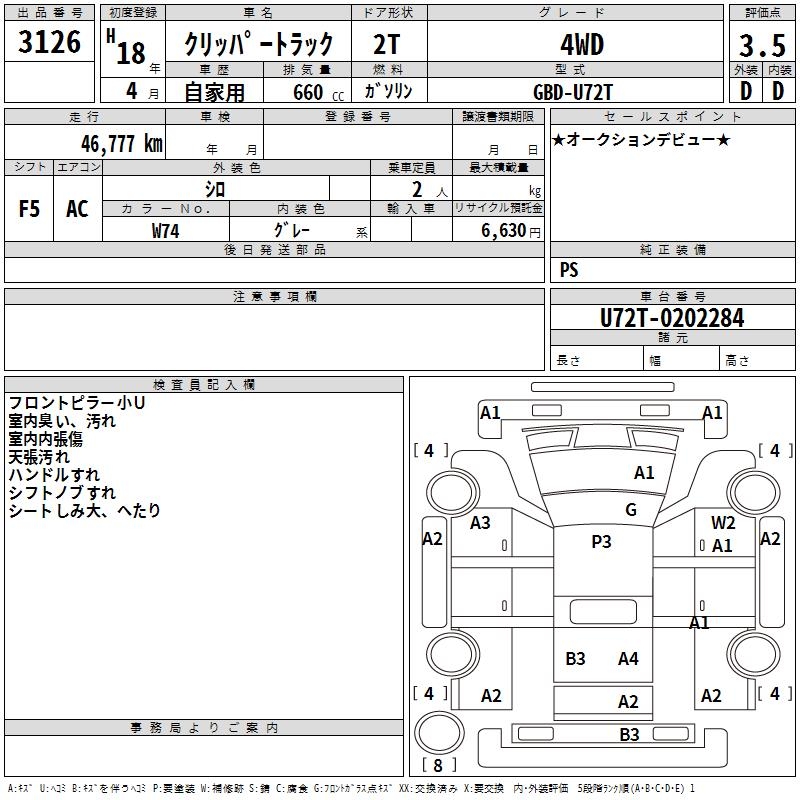Select the W2 repair mark on diagram

[723, 522]
